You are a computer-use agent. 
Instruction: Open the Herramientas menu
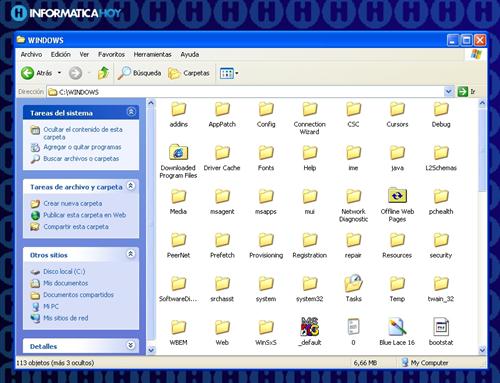coord(152,54)
